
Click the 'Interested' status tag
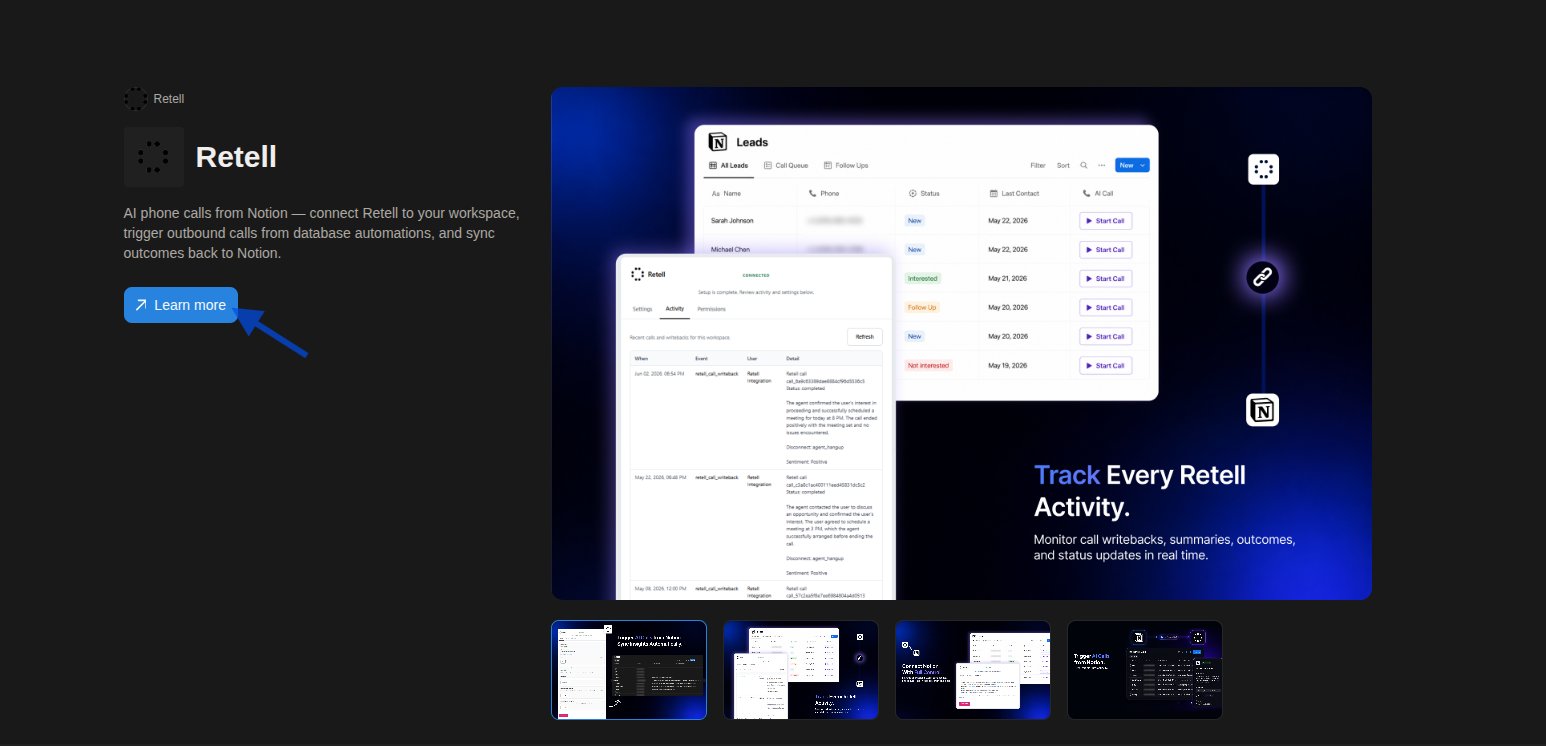[922, 278]
